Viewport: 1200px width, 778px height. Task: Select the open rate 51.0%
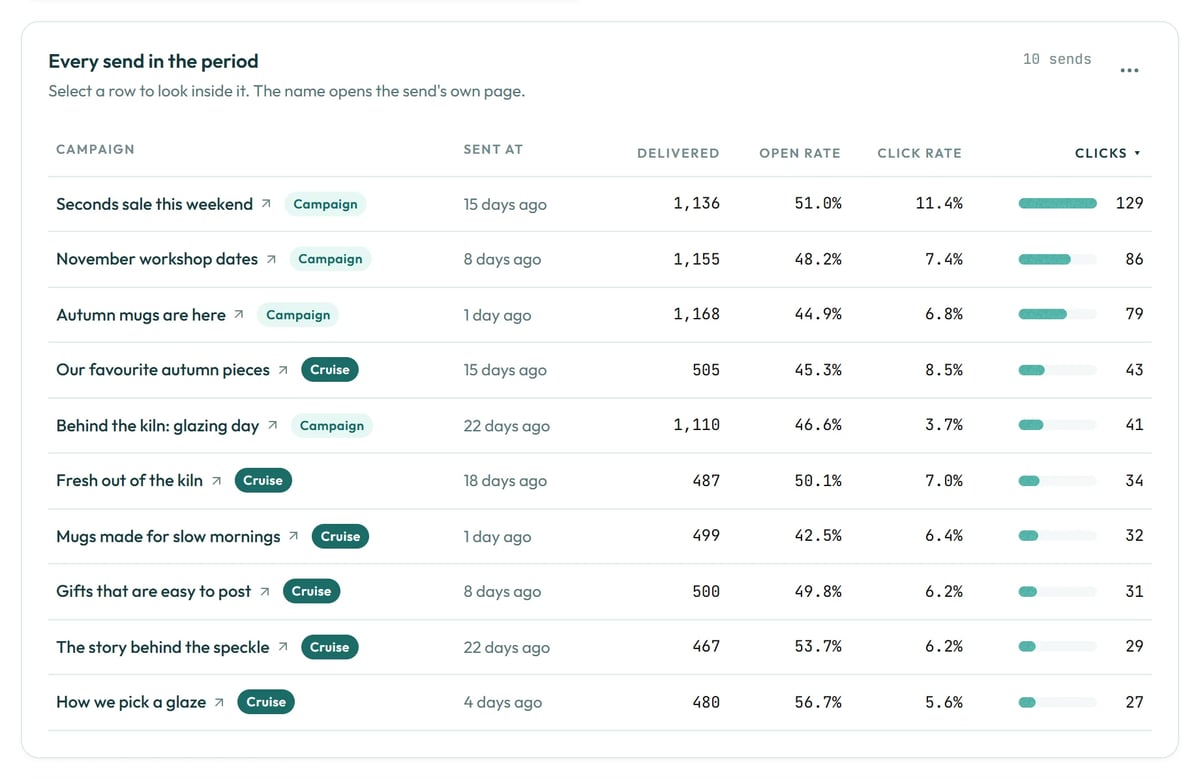pyautogui.click(x=818, y=204)
